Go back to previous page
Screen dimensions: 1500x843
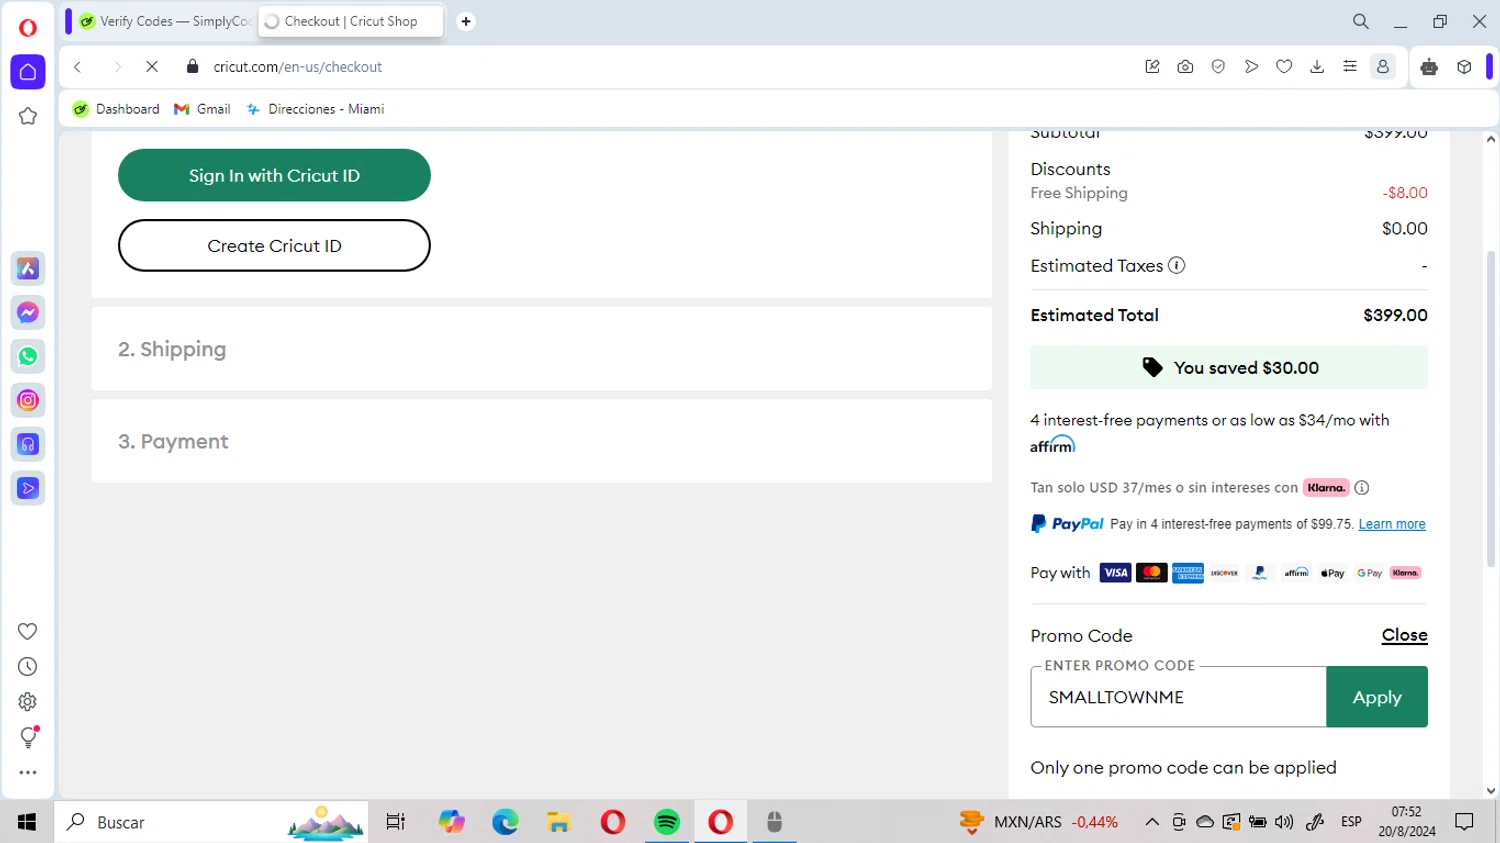pos(78,67)
